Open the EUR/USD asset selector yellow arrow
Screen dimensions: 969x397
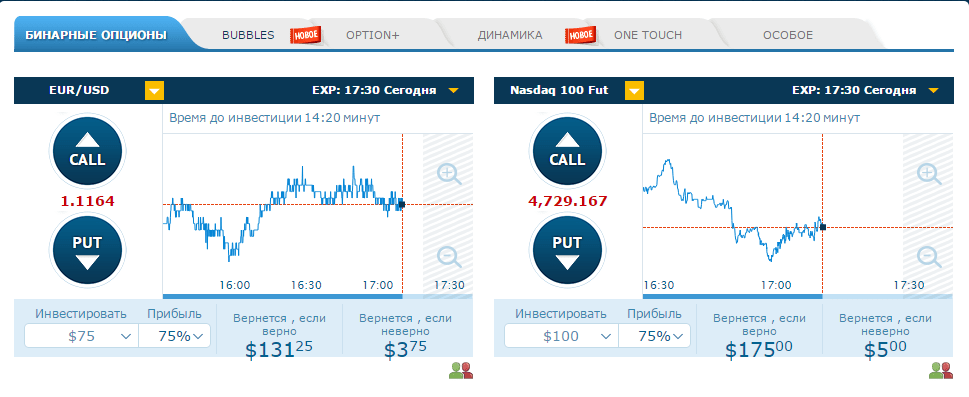[154, 91]
